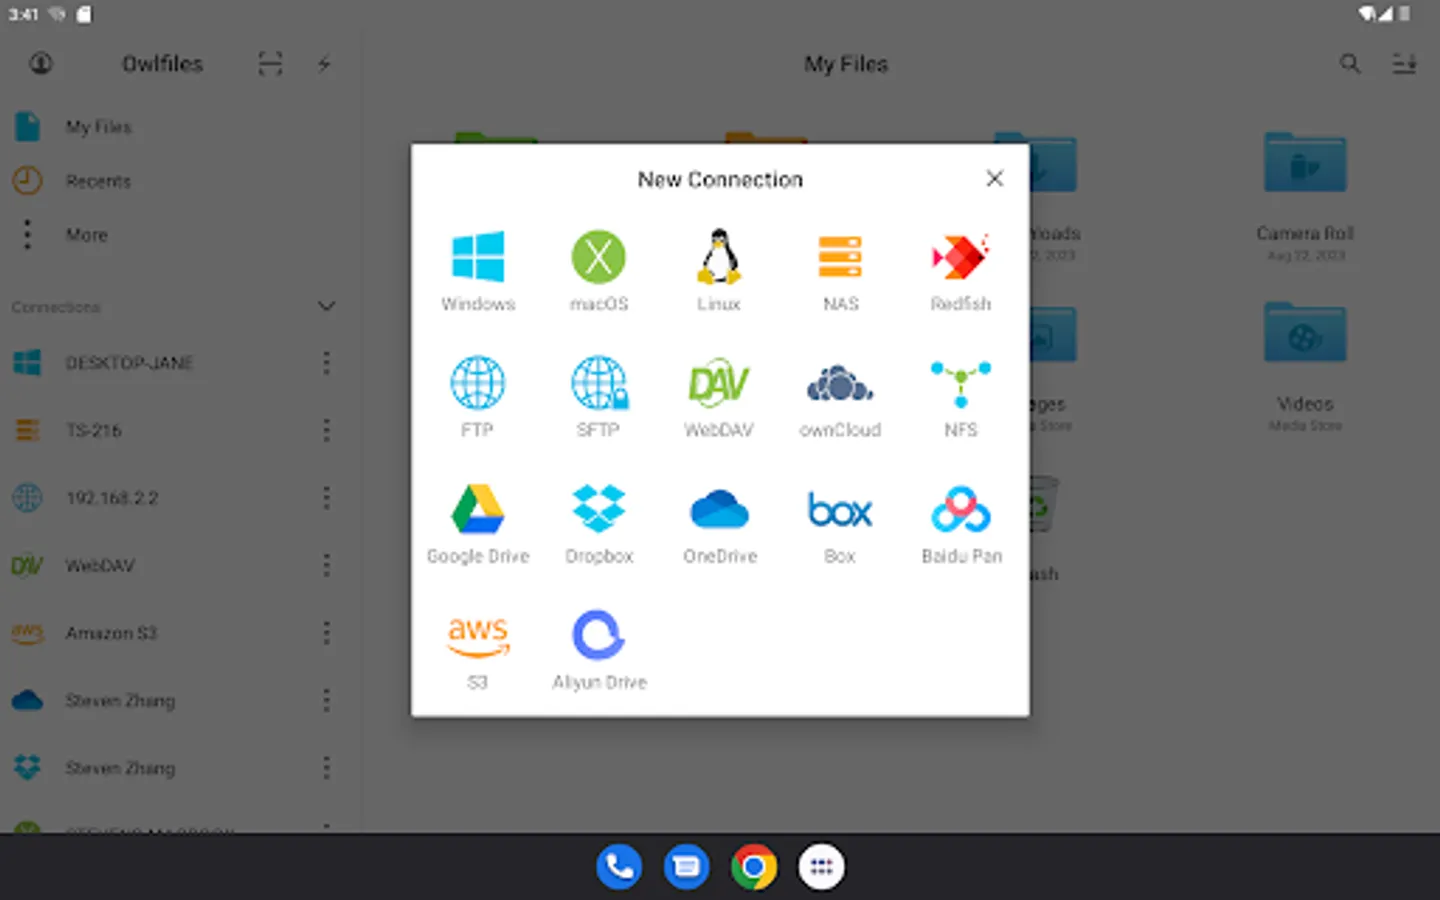Viewport: 1440px width, 900px height.
Task: Open Amazon S3 connection in sidebar
Action: (111, 633)
